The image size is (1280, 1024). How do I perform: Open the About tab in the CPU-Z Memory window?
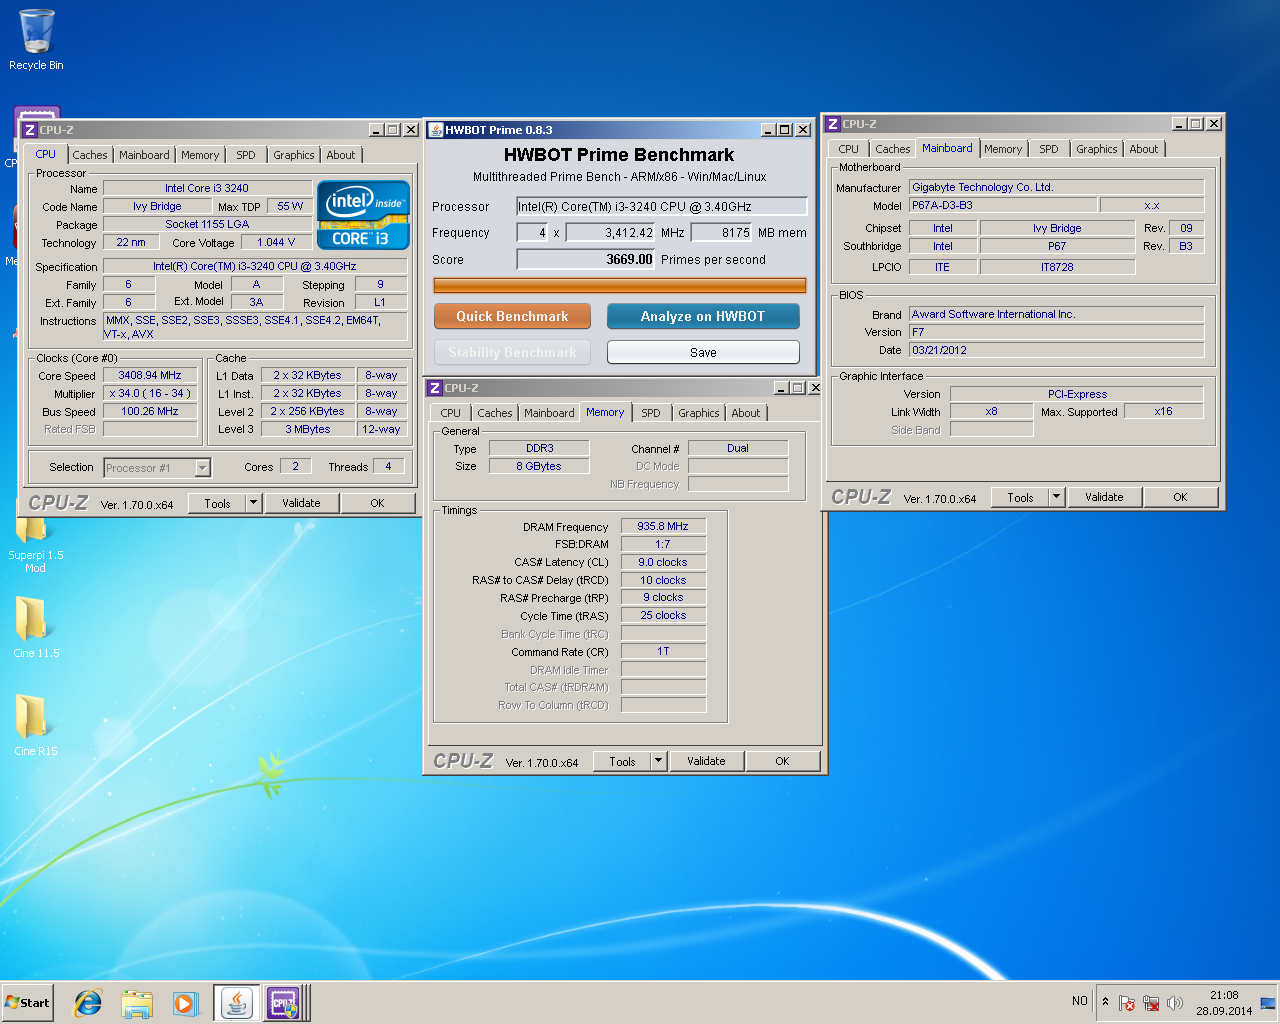click(746, 413)
